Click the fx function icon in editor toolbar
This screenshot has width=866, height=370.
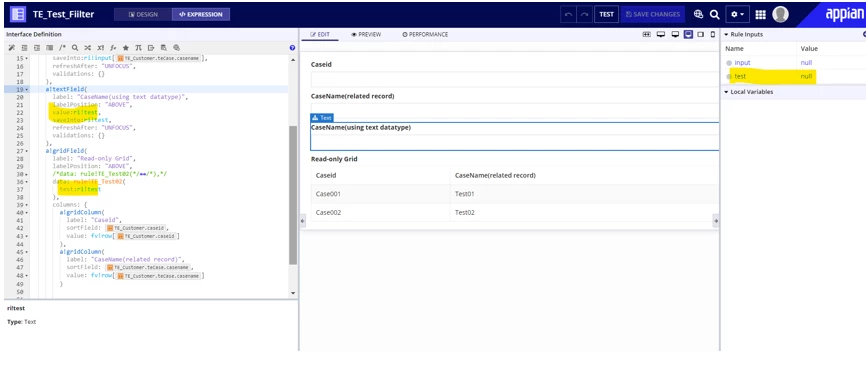(x=113, y=48)
